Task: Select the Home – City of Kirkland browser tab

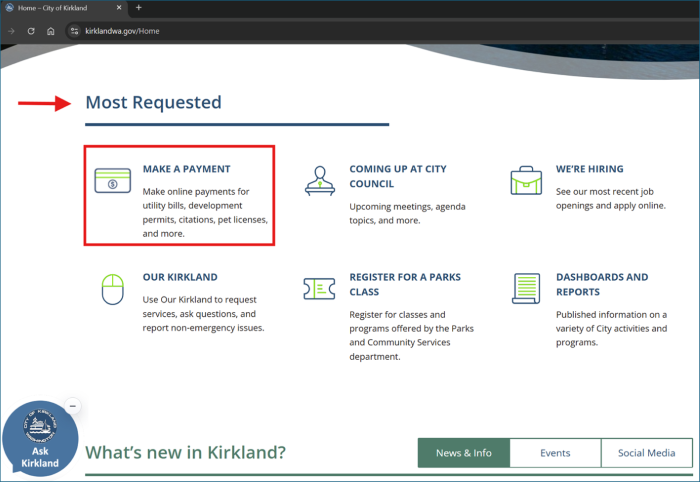Action: click(x=63, y=8)
